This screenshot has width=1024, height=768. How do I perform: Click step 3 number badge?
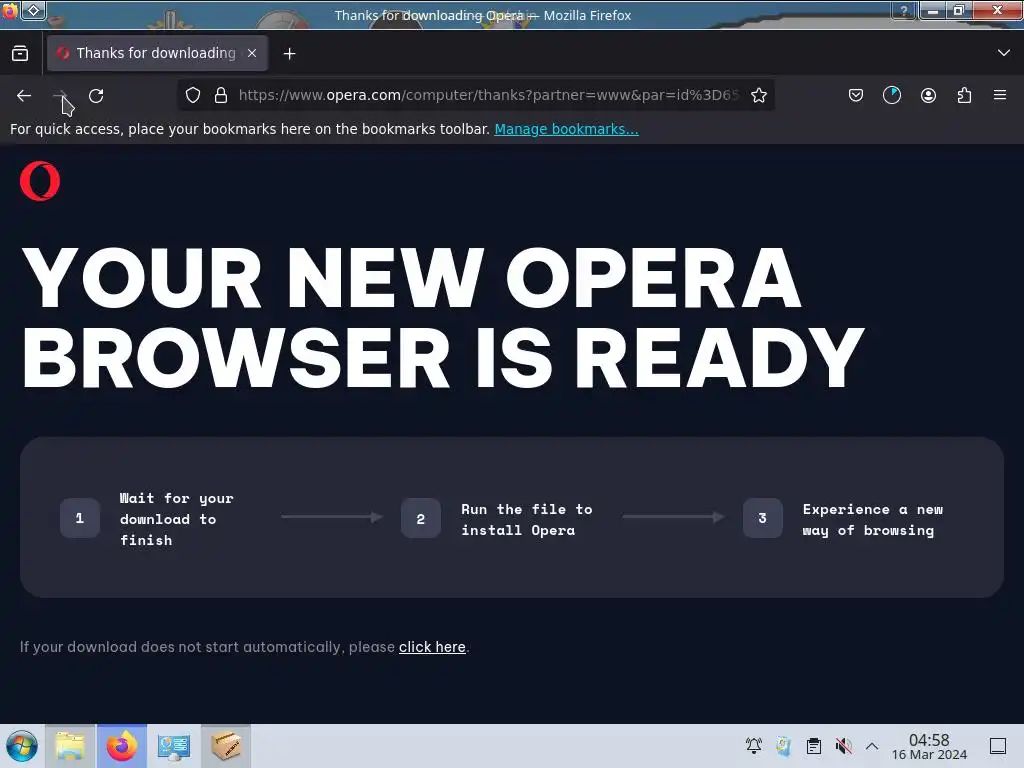coord(763,518)
